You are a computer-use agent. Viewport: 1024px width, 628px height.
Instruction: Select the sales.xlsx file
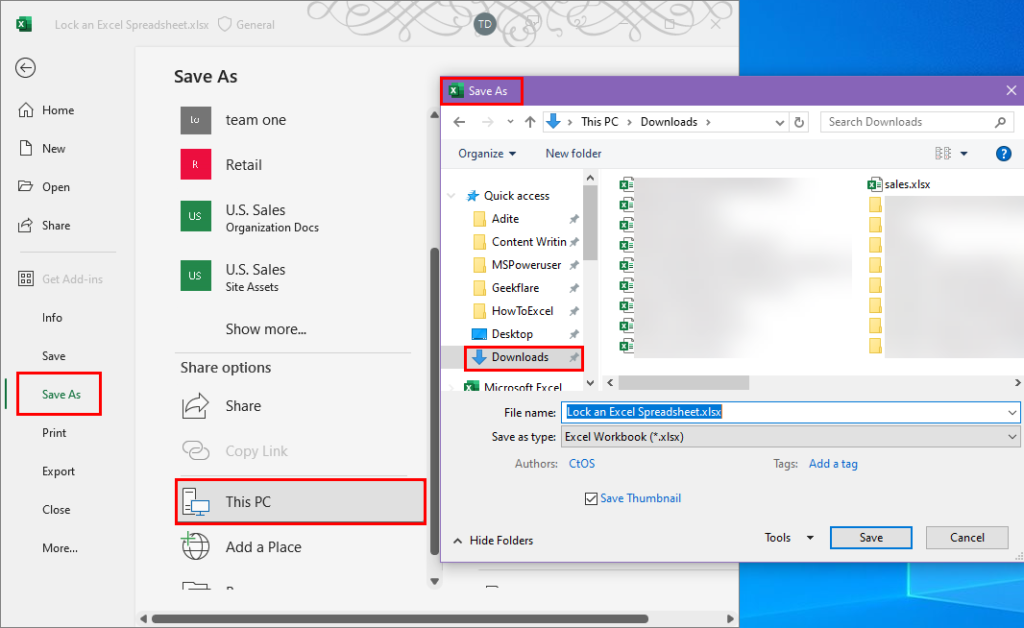pos(899,185)
